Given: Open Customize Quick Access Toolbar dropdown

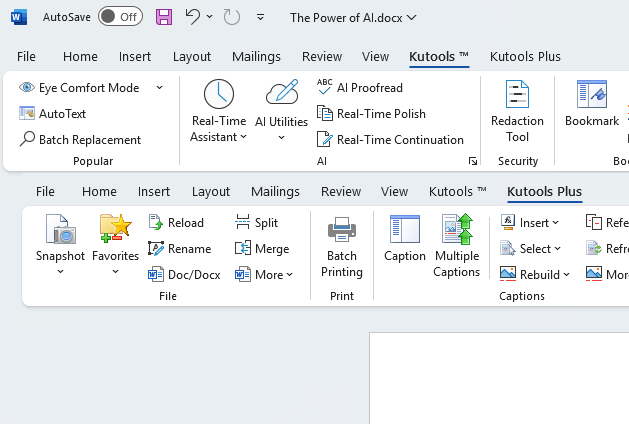Looking at the screenshot, I should [x=260, y=17].
